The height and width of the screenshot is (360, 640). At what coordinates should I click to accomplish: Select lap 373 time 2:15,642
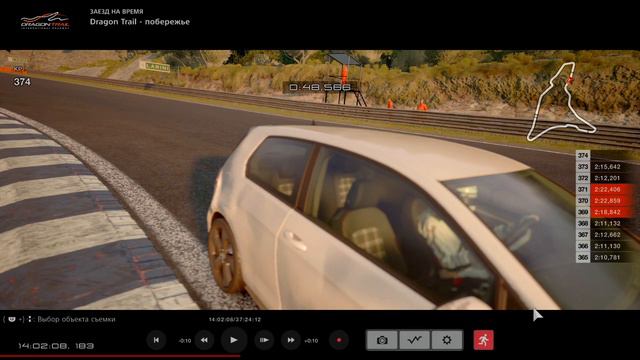click(606, 167)
